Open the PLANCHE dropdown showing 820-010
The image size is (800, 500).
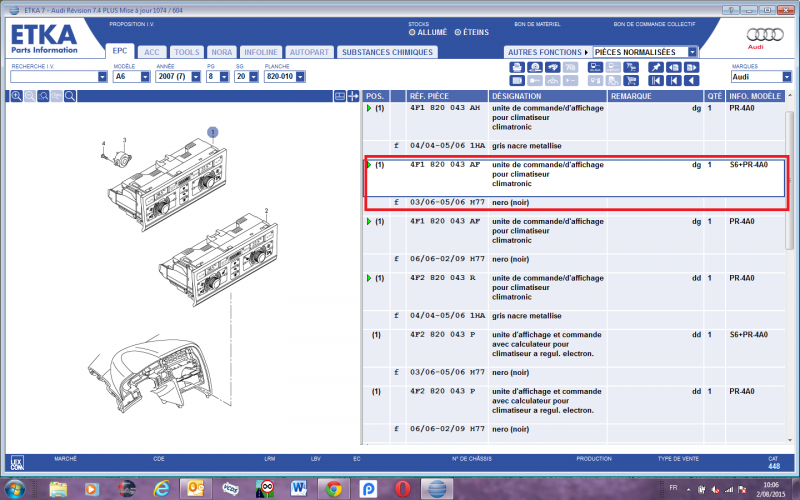tap(301, 77)
